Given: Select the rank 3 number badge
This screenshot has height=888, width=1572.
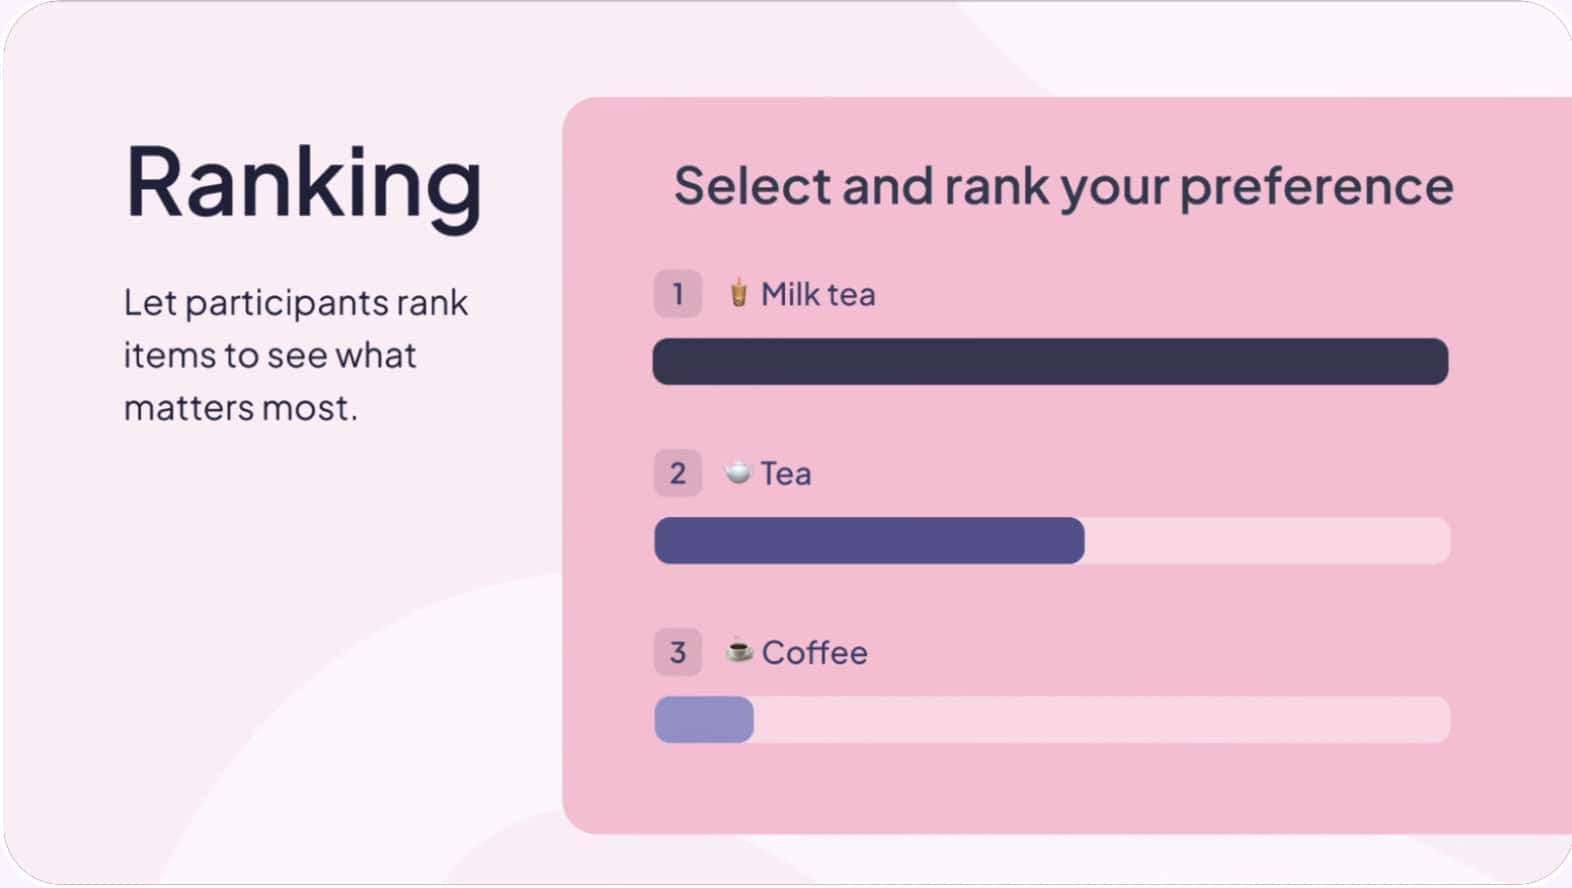Looking at the screenshot, I should [678, 652].
